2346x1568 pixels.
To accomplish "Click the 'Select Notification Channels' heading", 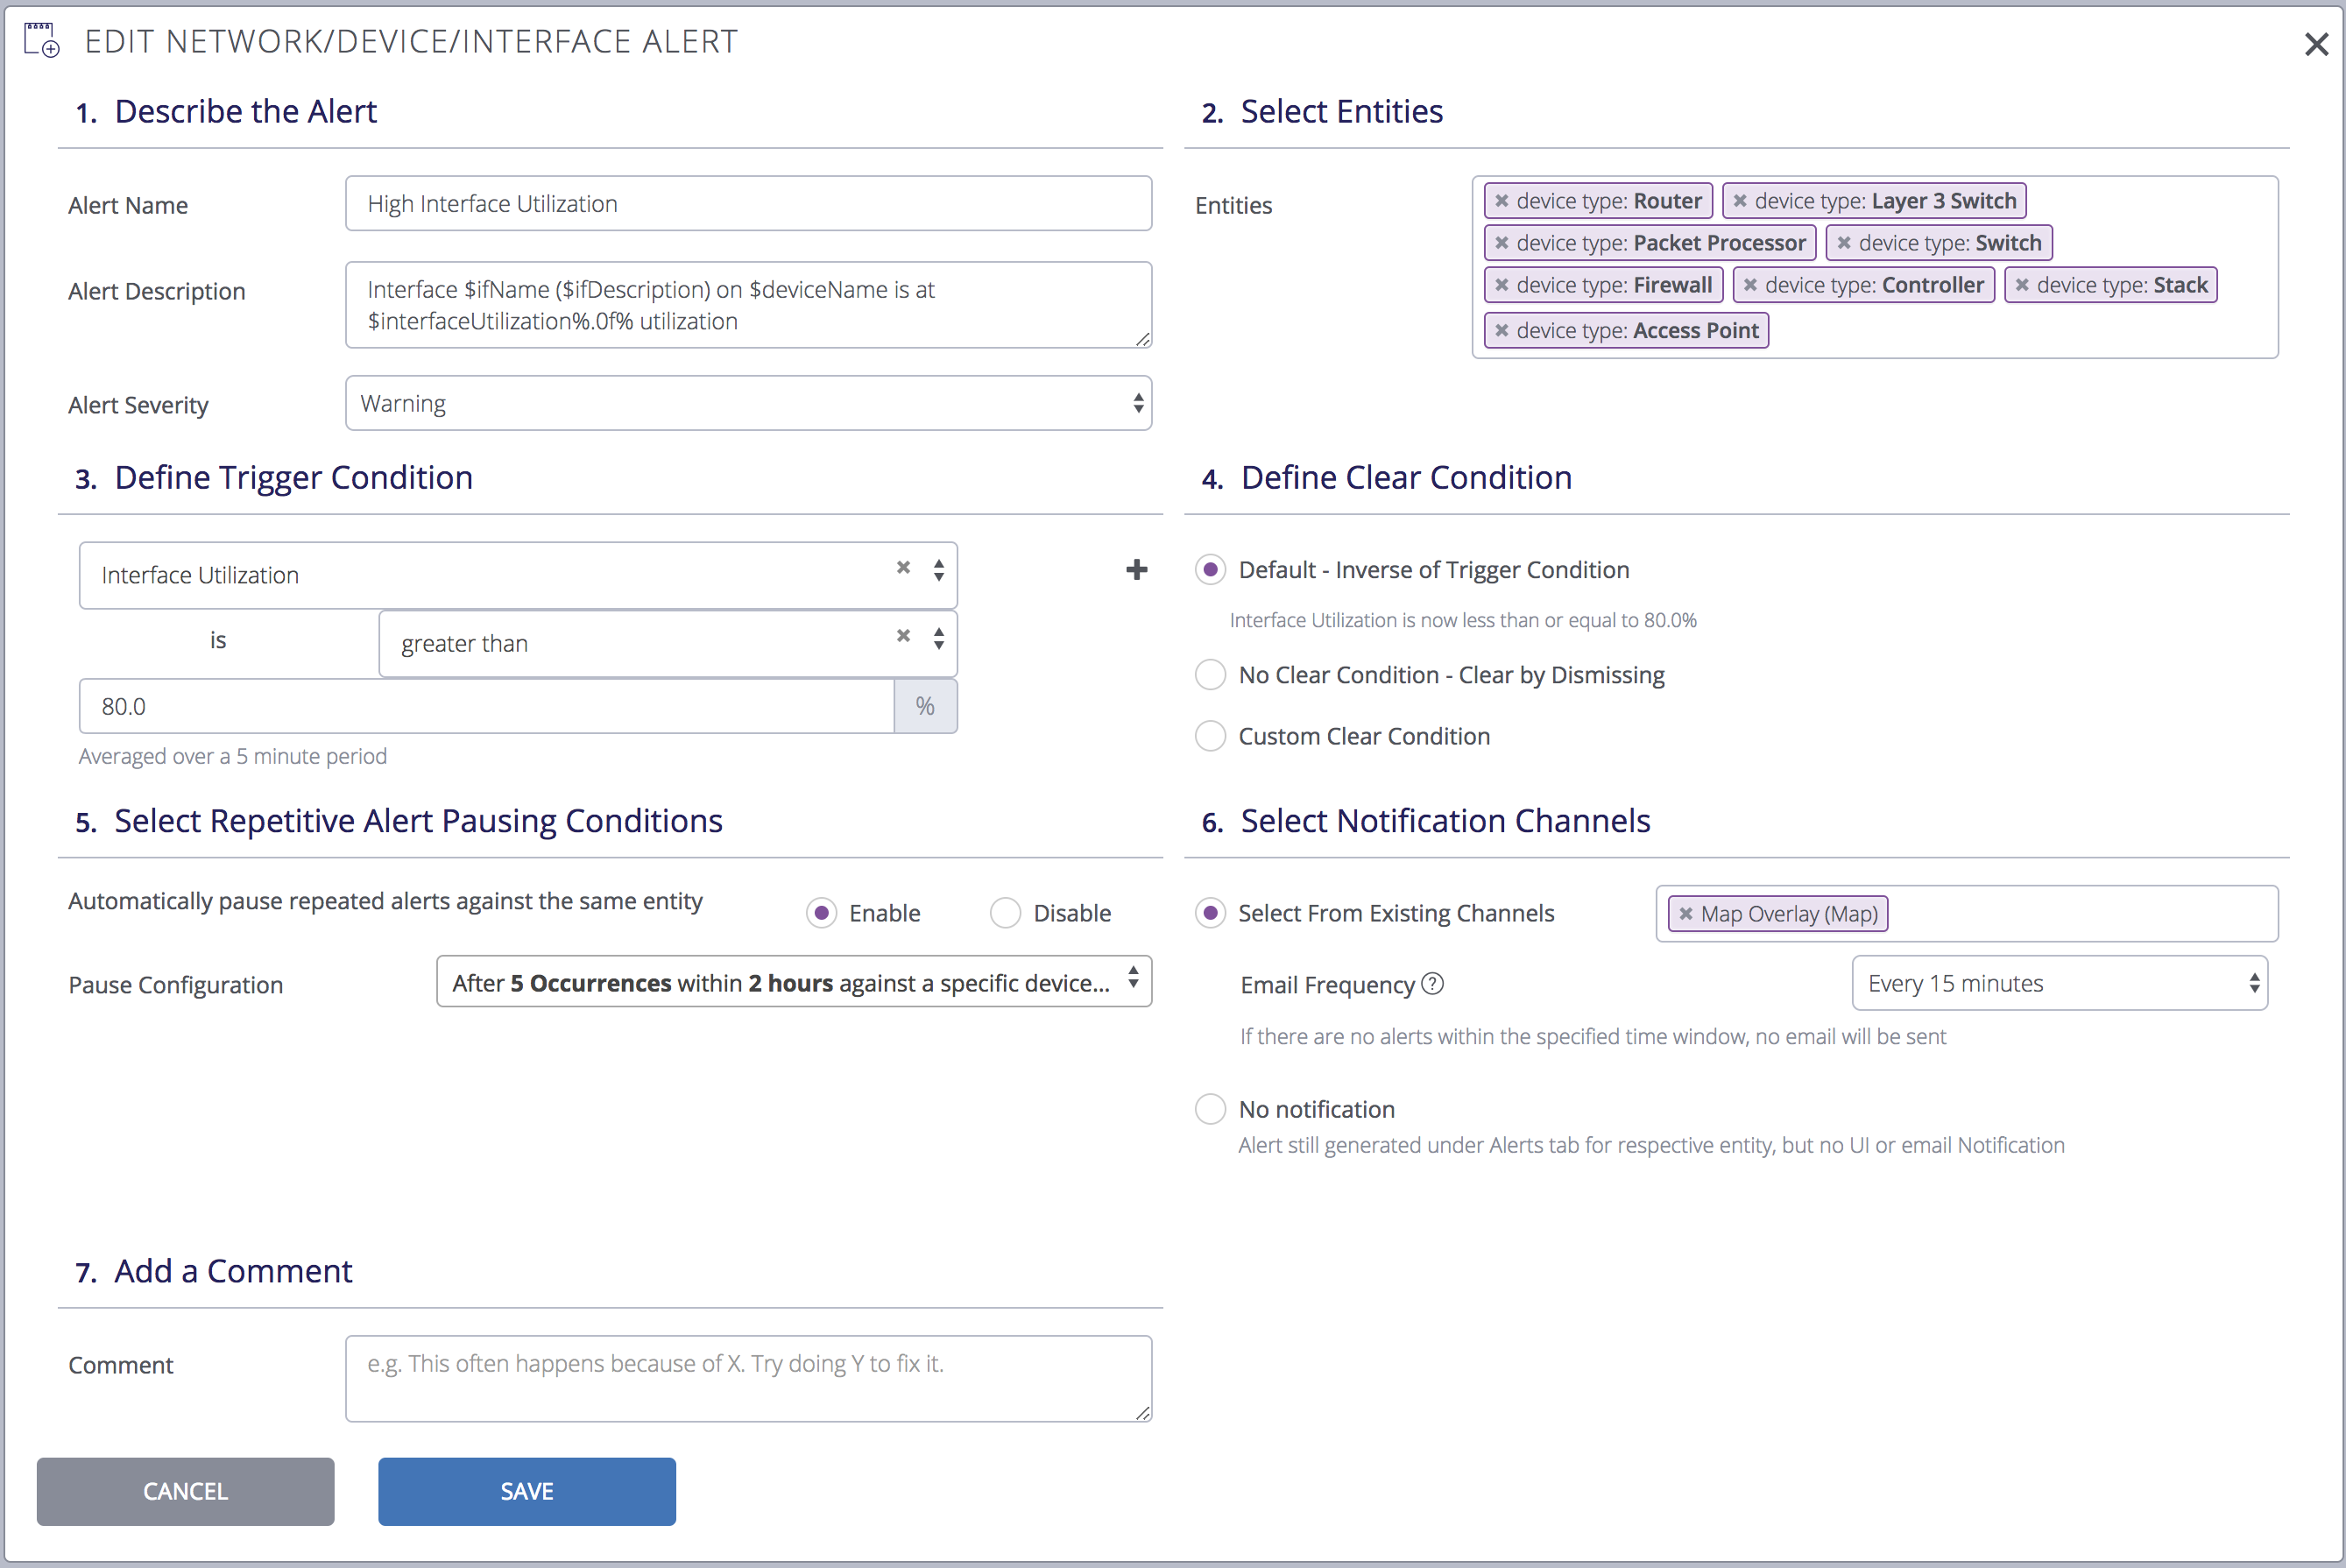I will 1445,821.
